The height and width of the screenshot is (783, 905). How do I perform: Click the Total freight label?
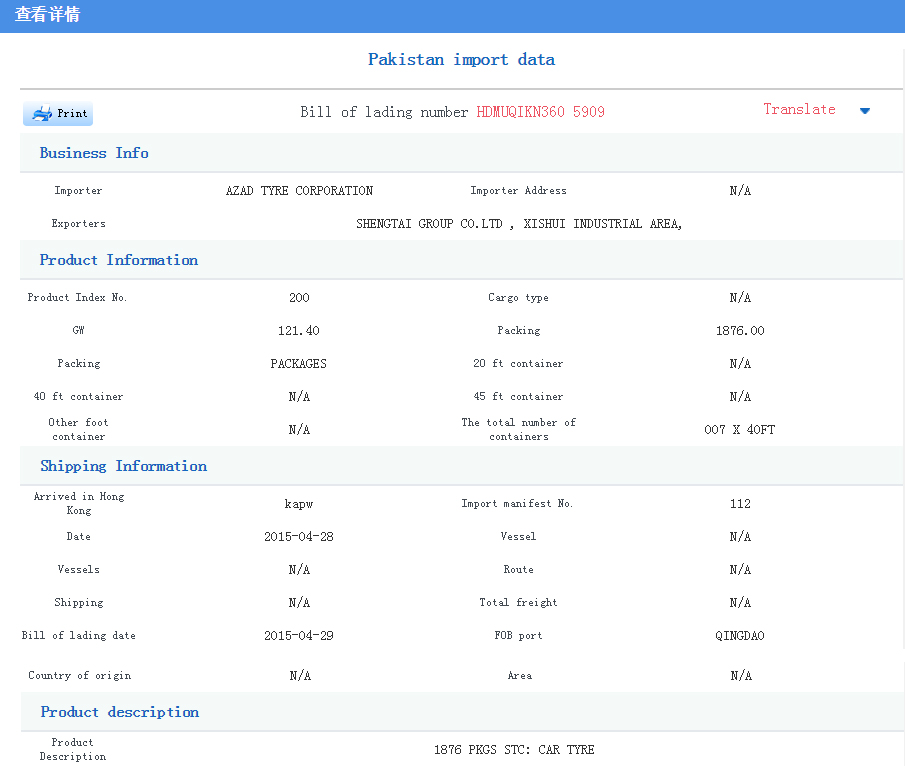tap(518, 602)
